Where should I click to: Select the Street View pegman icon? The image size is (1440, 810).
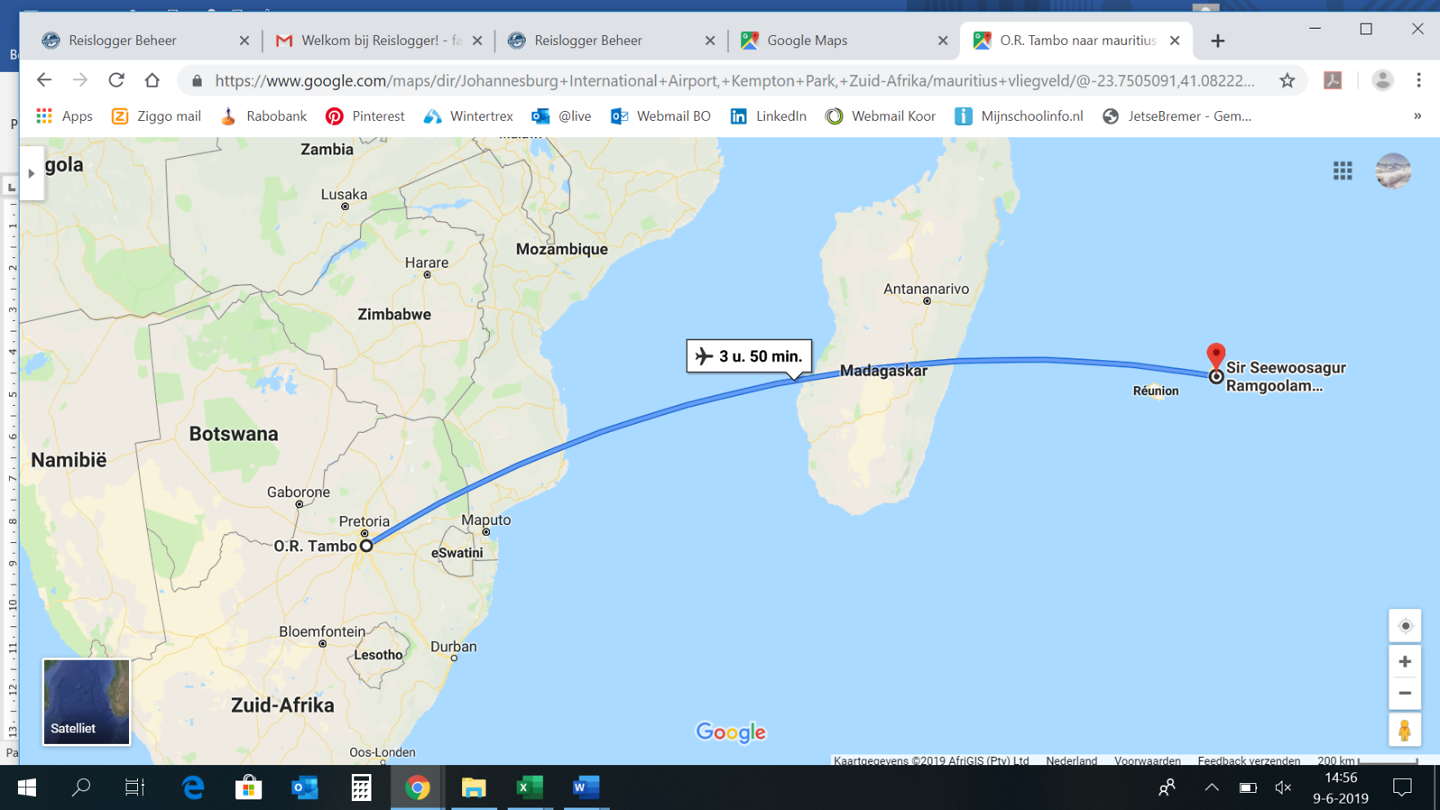tap(1405, 730)
